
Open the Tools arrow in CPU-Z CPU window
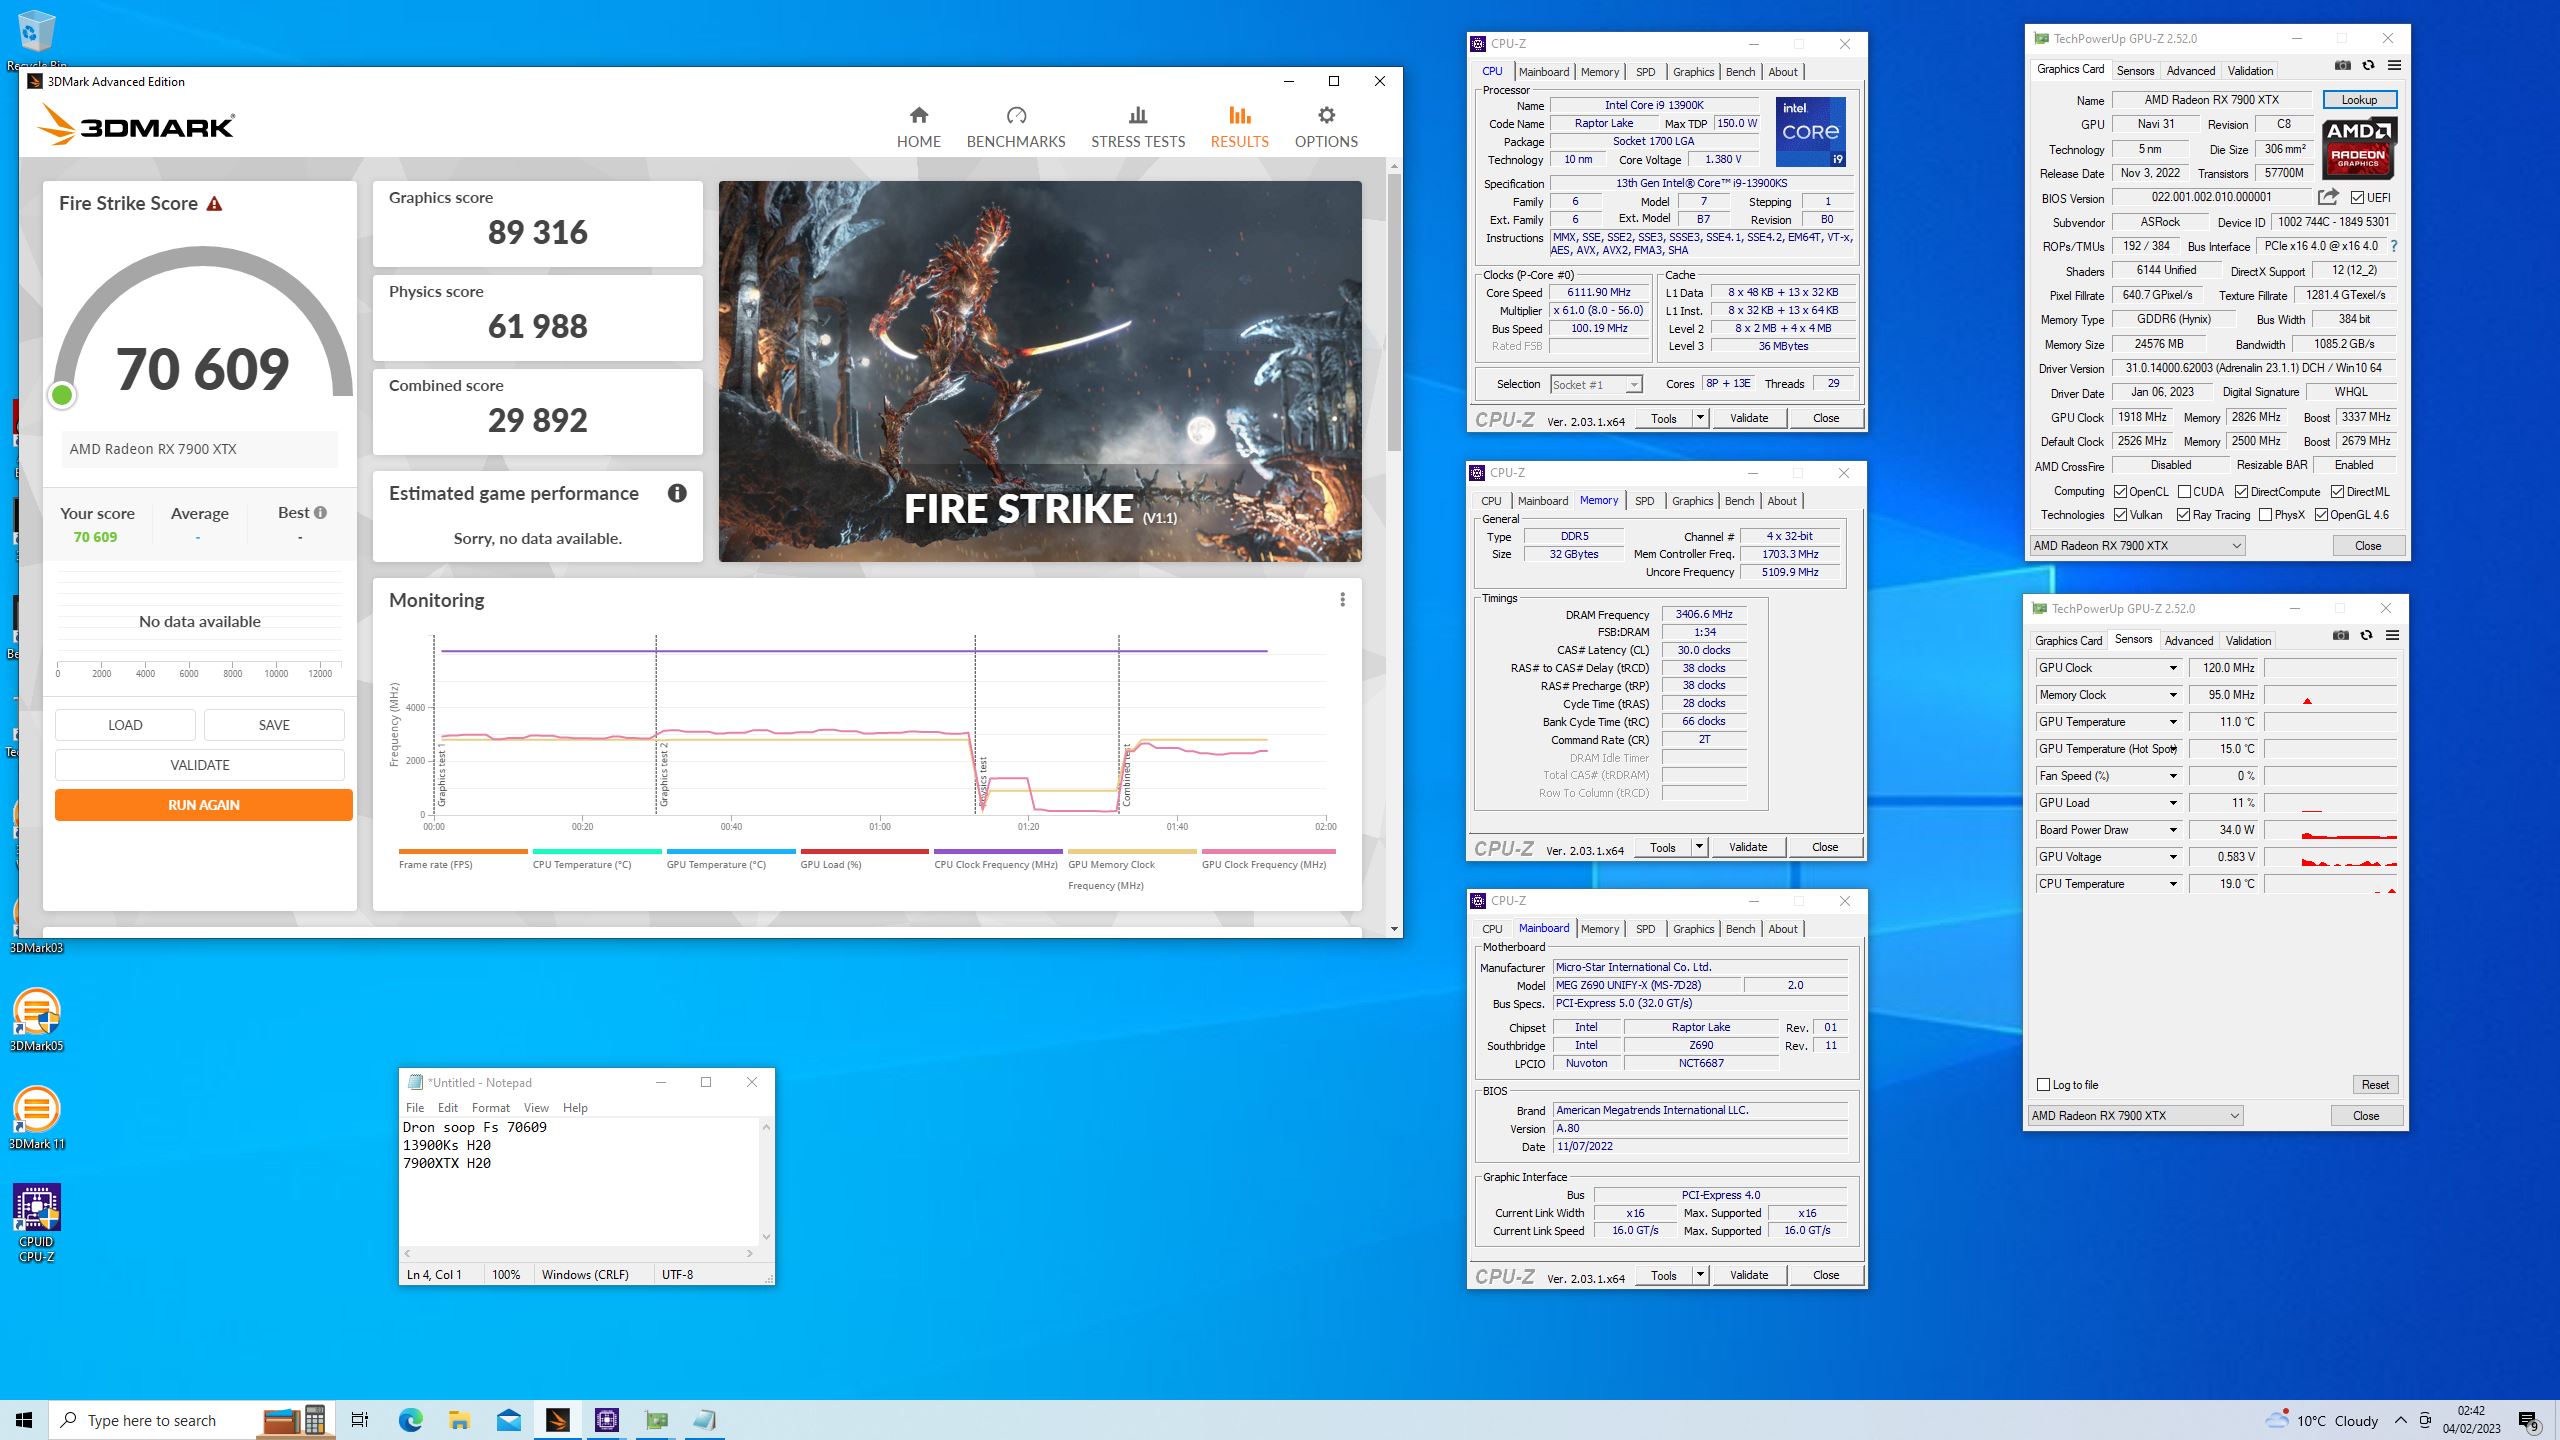[x=1699, y=418]
